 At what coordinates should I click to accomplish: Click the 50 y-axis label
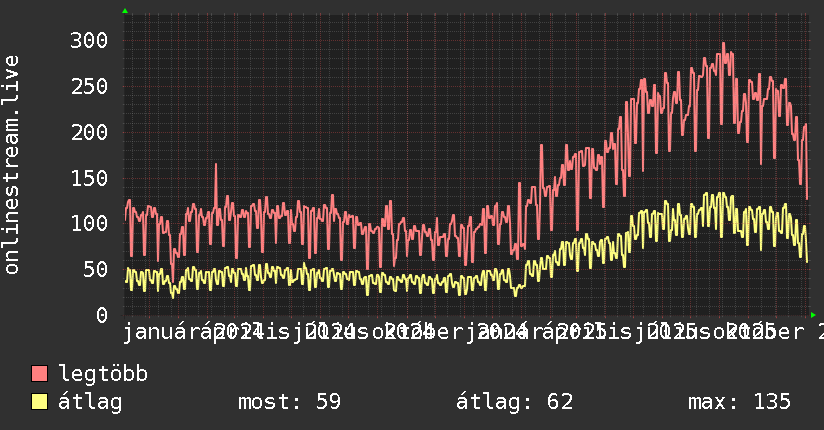pos(96,269)
